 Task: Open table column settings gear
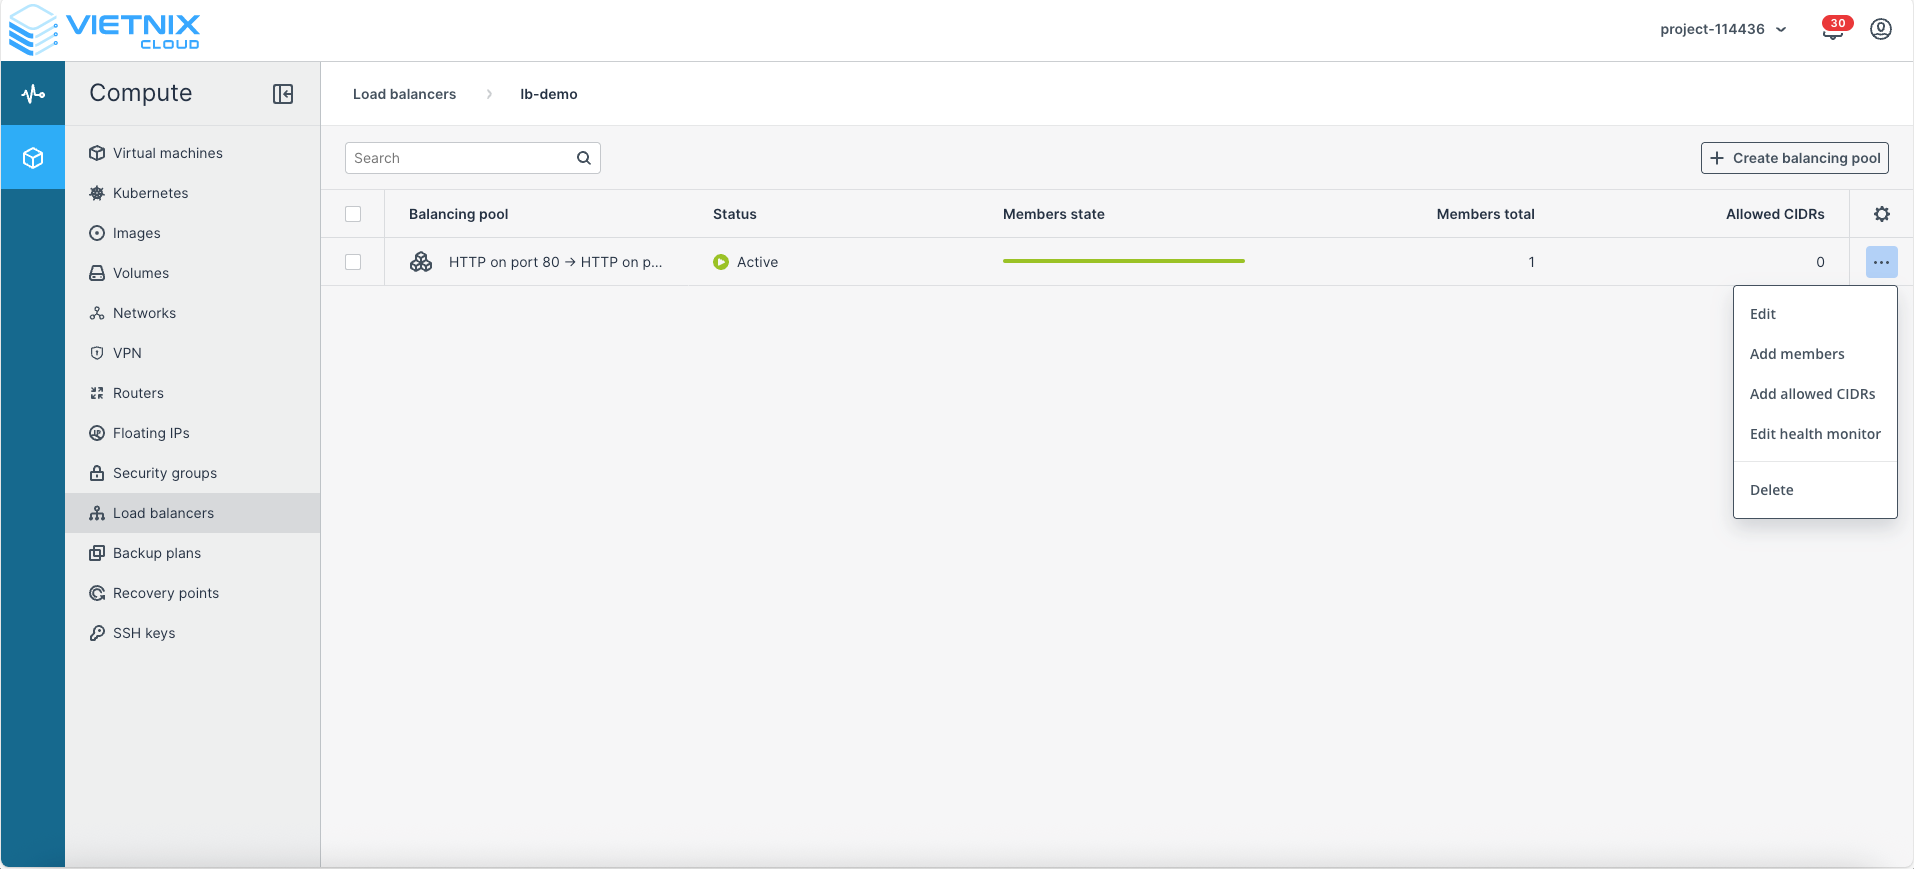tap(1881, 214)
